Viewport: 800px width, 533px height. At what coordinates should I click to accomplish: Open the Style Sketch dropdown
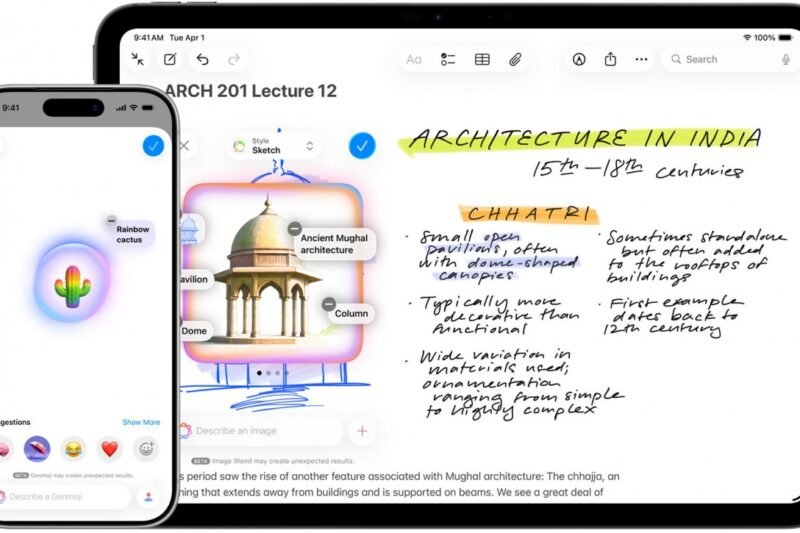(273, 146)
